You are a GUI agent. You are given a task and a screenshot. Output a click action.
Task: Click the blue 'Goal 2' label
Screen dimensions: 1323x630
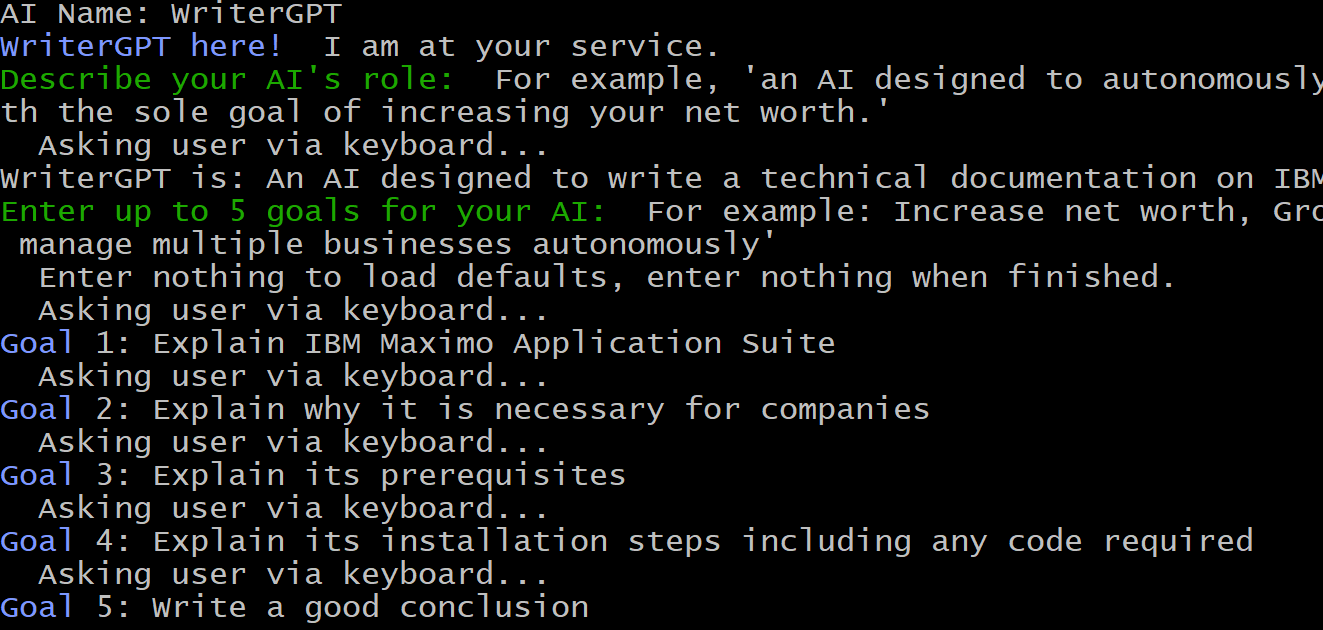tap(58, 409)
